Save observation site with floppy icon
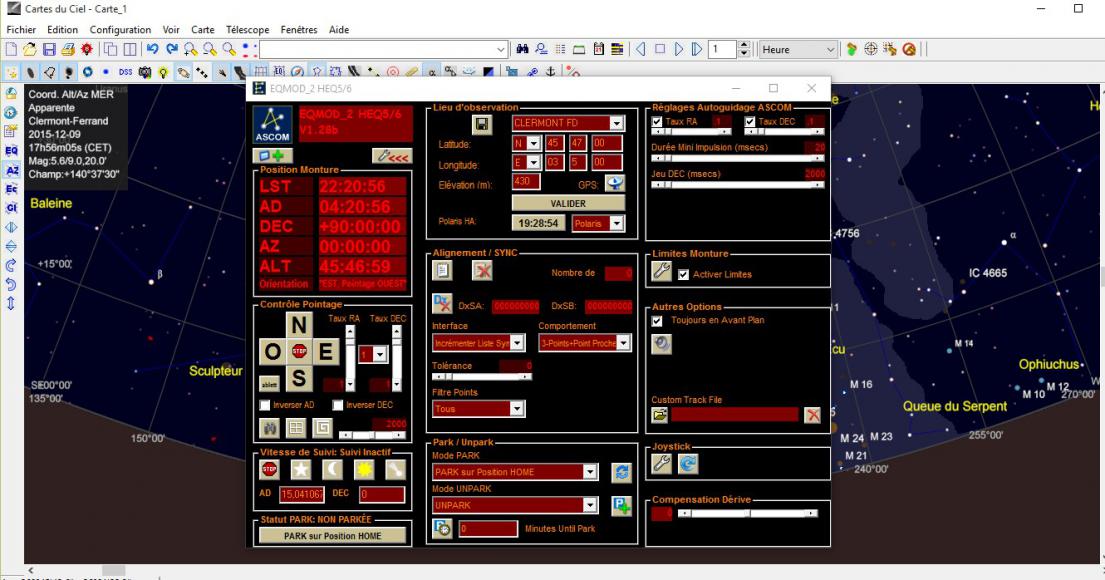Image resolution: width=1105 pixels, height=580 pixels. pyautogui.click(x=481, y=125)
